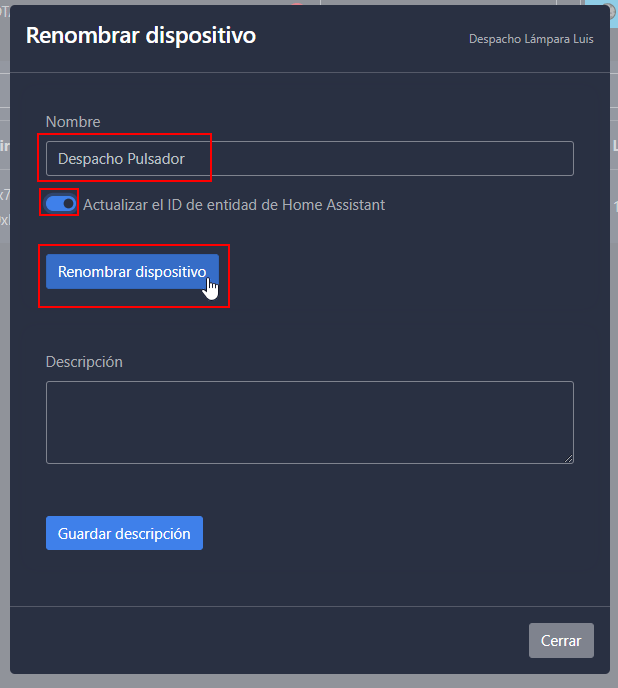Viewport: 618px width, 688px height.
Task: Click the "Despacho Lámpara Luis" device name
Action: click(x=531, y=39)
